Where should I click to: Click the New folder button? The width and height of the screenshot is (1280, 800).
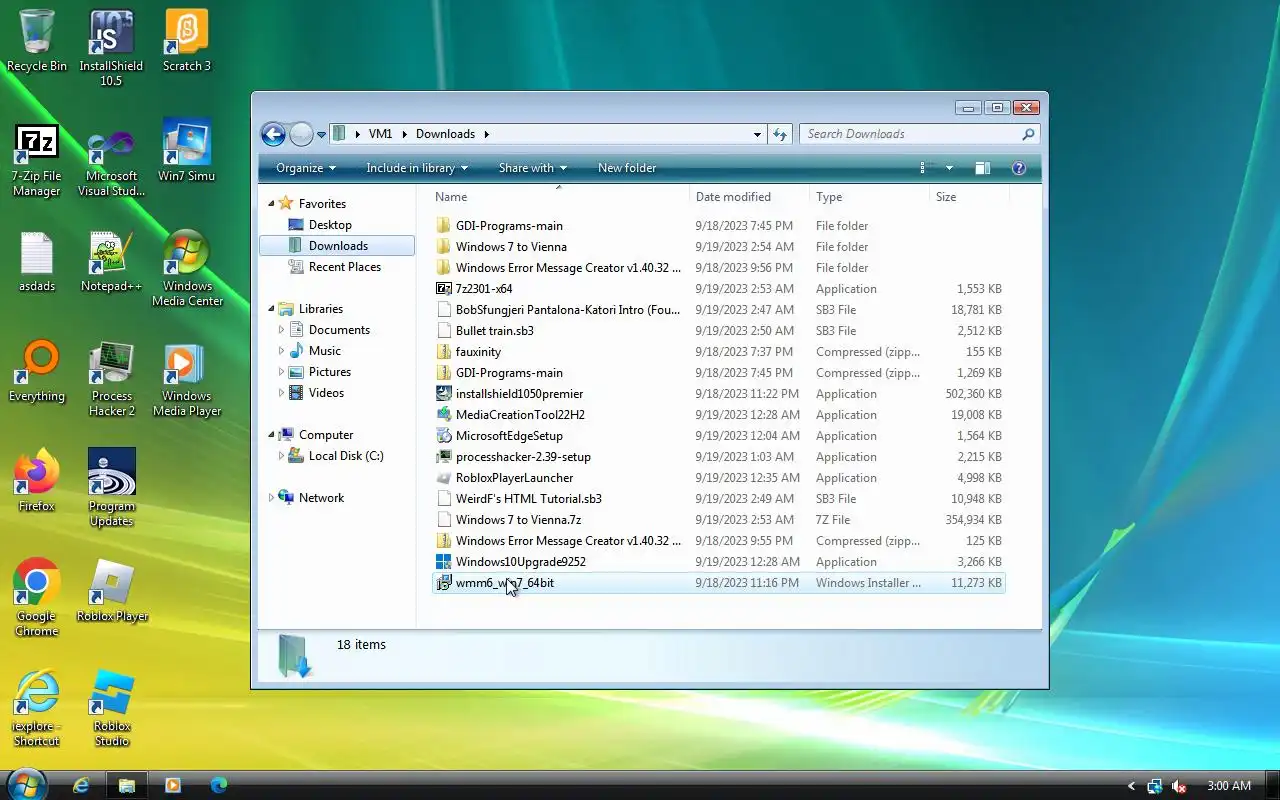pos(627,168)
